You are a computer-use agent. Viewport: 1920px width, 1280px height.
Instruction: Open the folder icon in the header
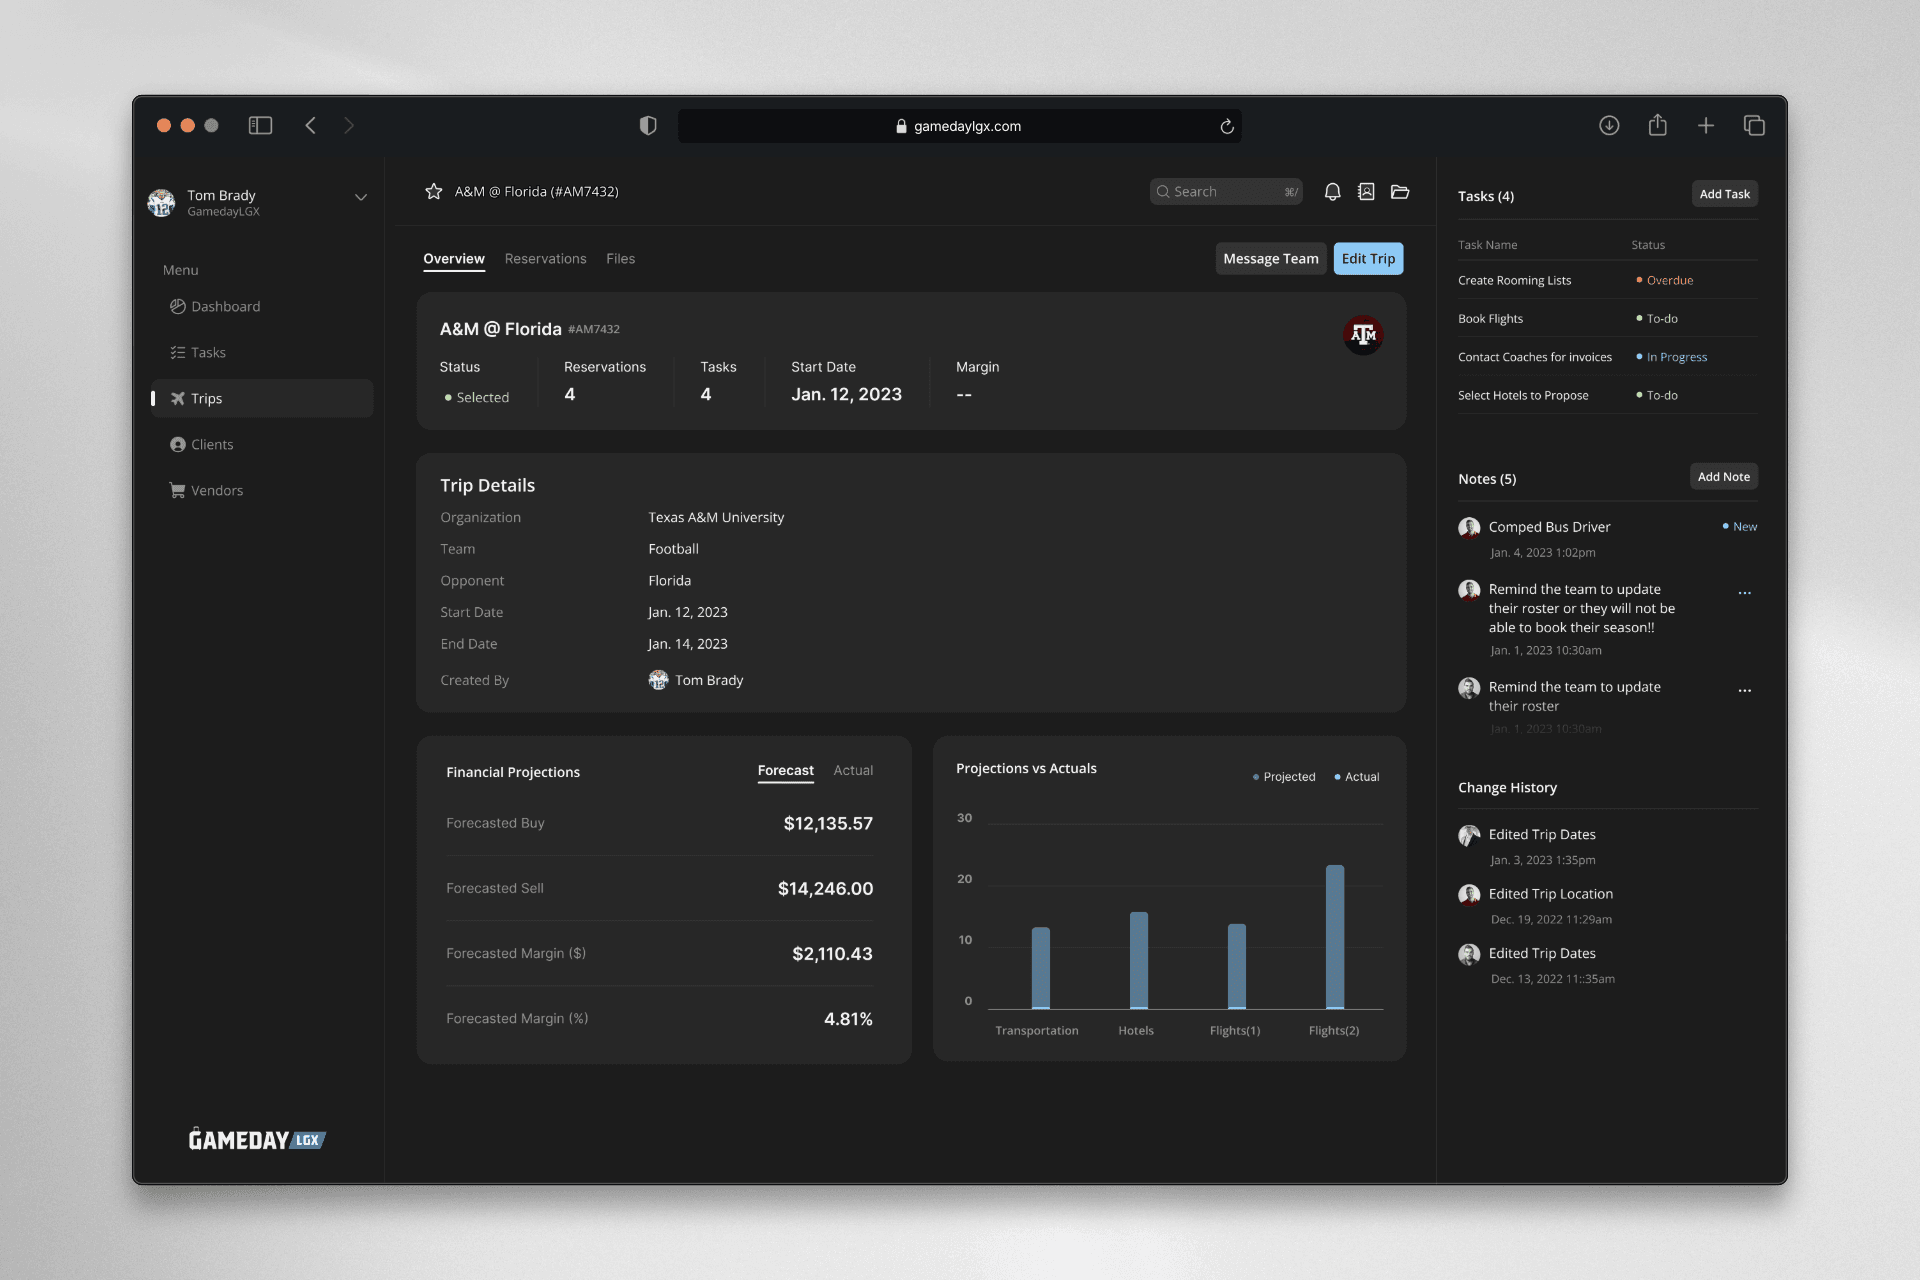(x=1400, y=191)
